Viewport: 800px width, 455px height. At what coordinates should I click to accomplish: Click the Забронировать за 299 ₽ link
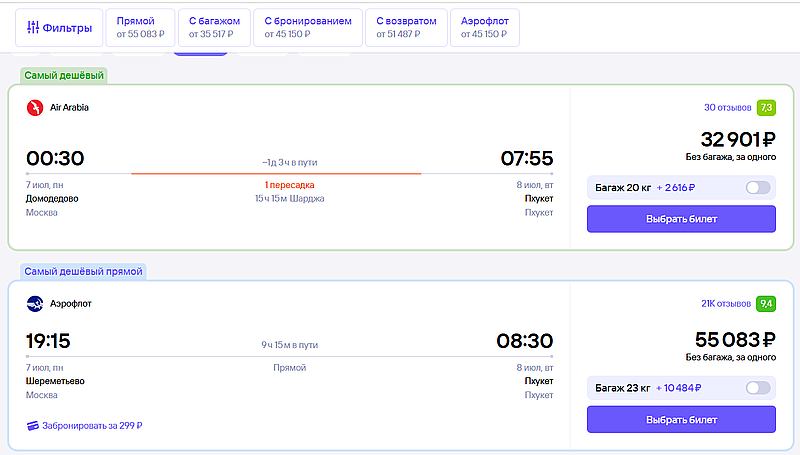(x=92, y=425)
